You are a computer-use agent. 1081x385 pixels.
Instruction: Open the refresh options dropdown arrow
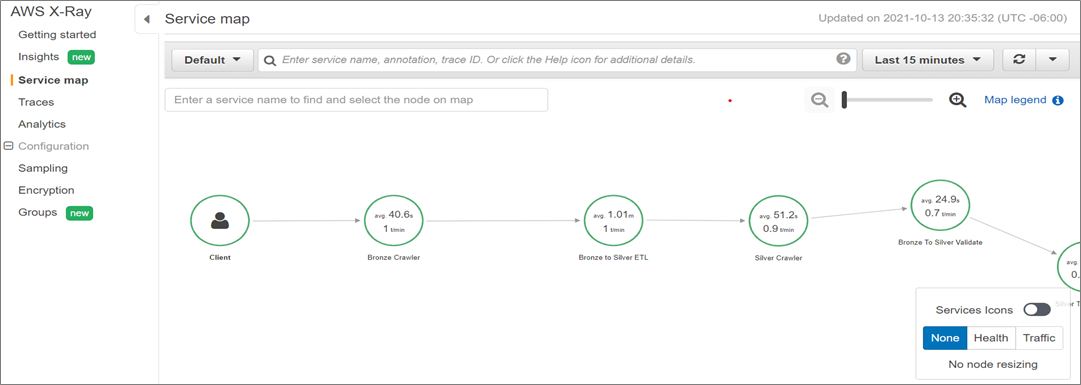click(x=1052, y=59)
